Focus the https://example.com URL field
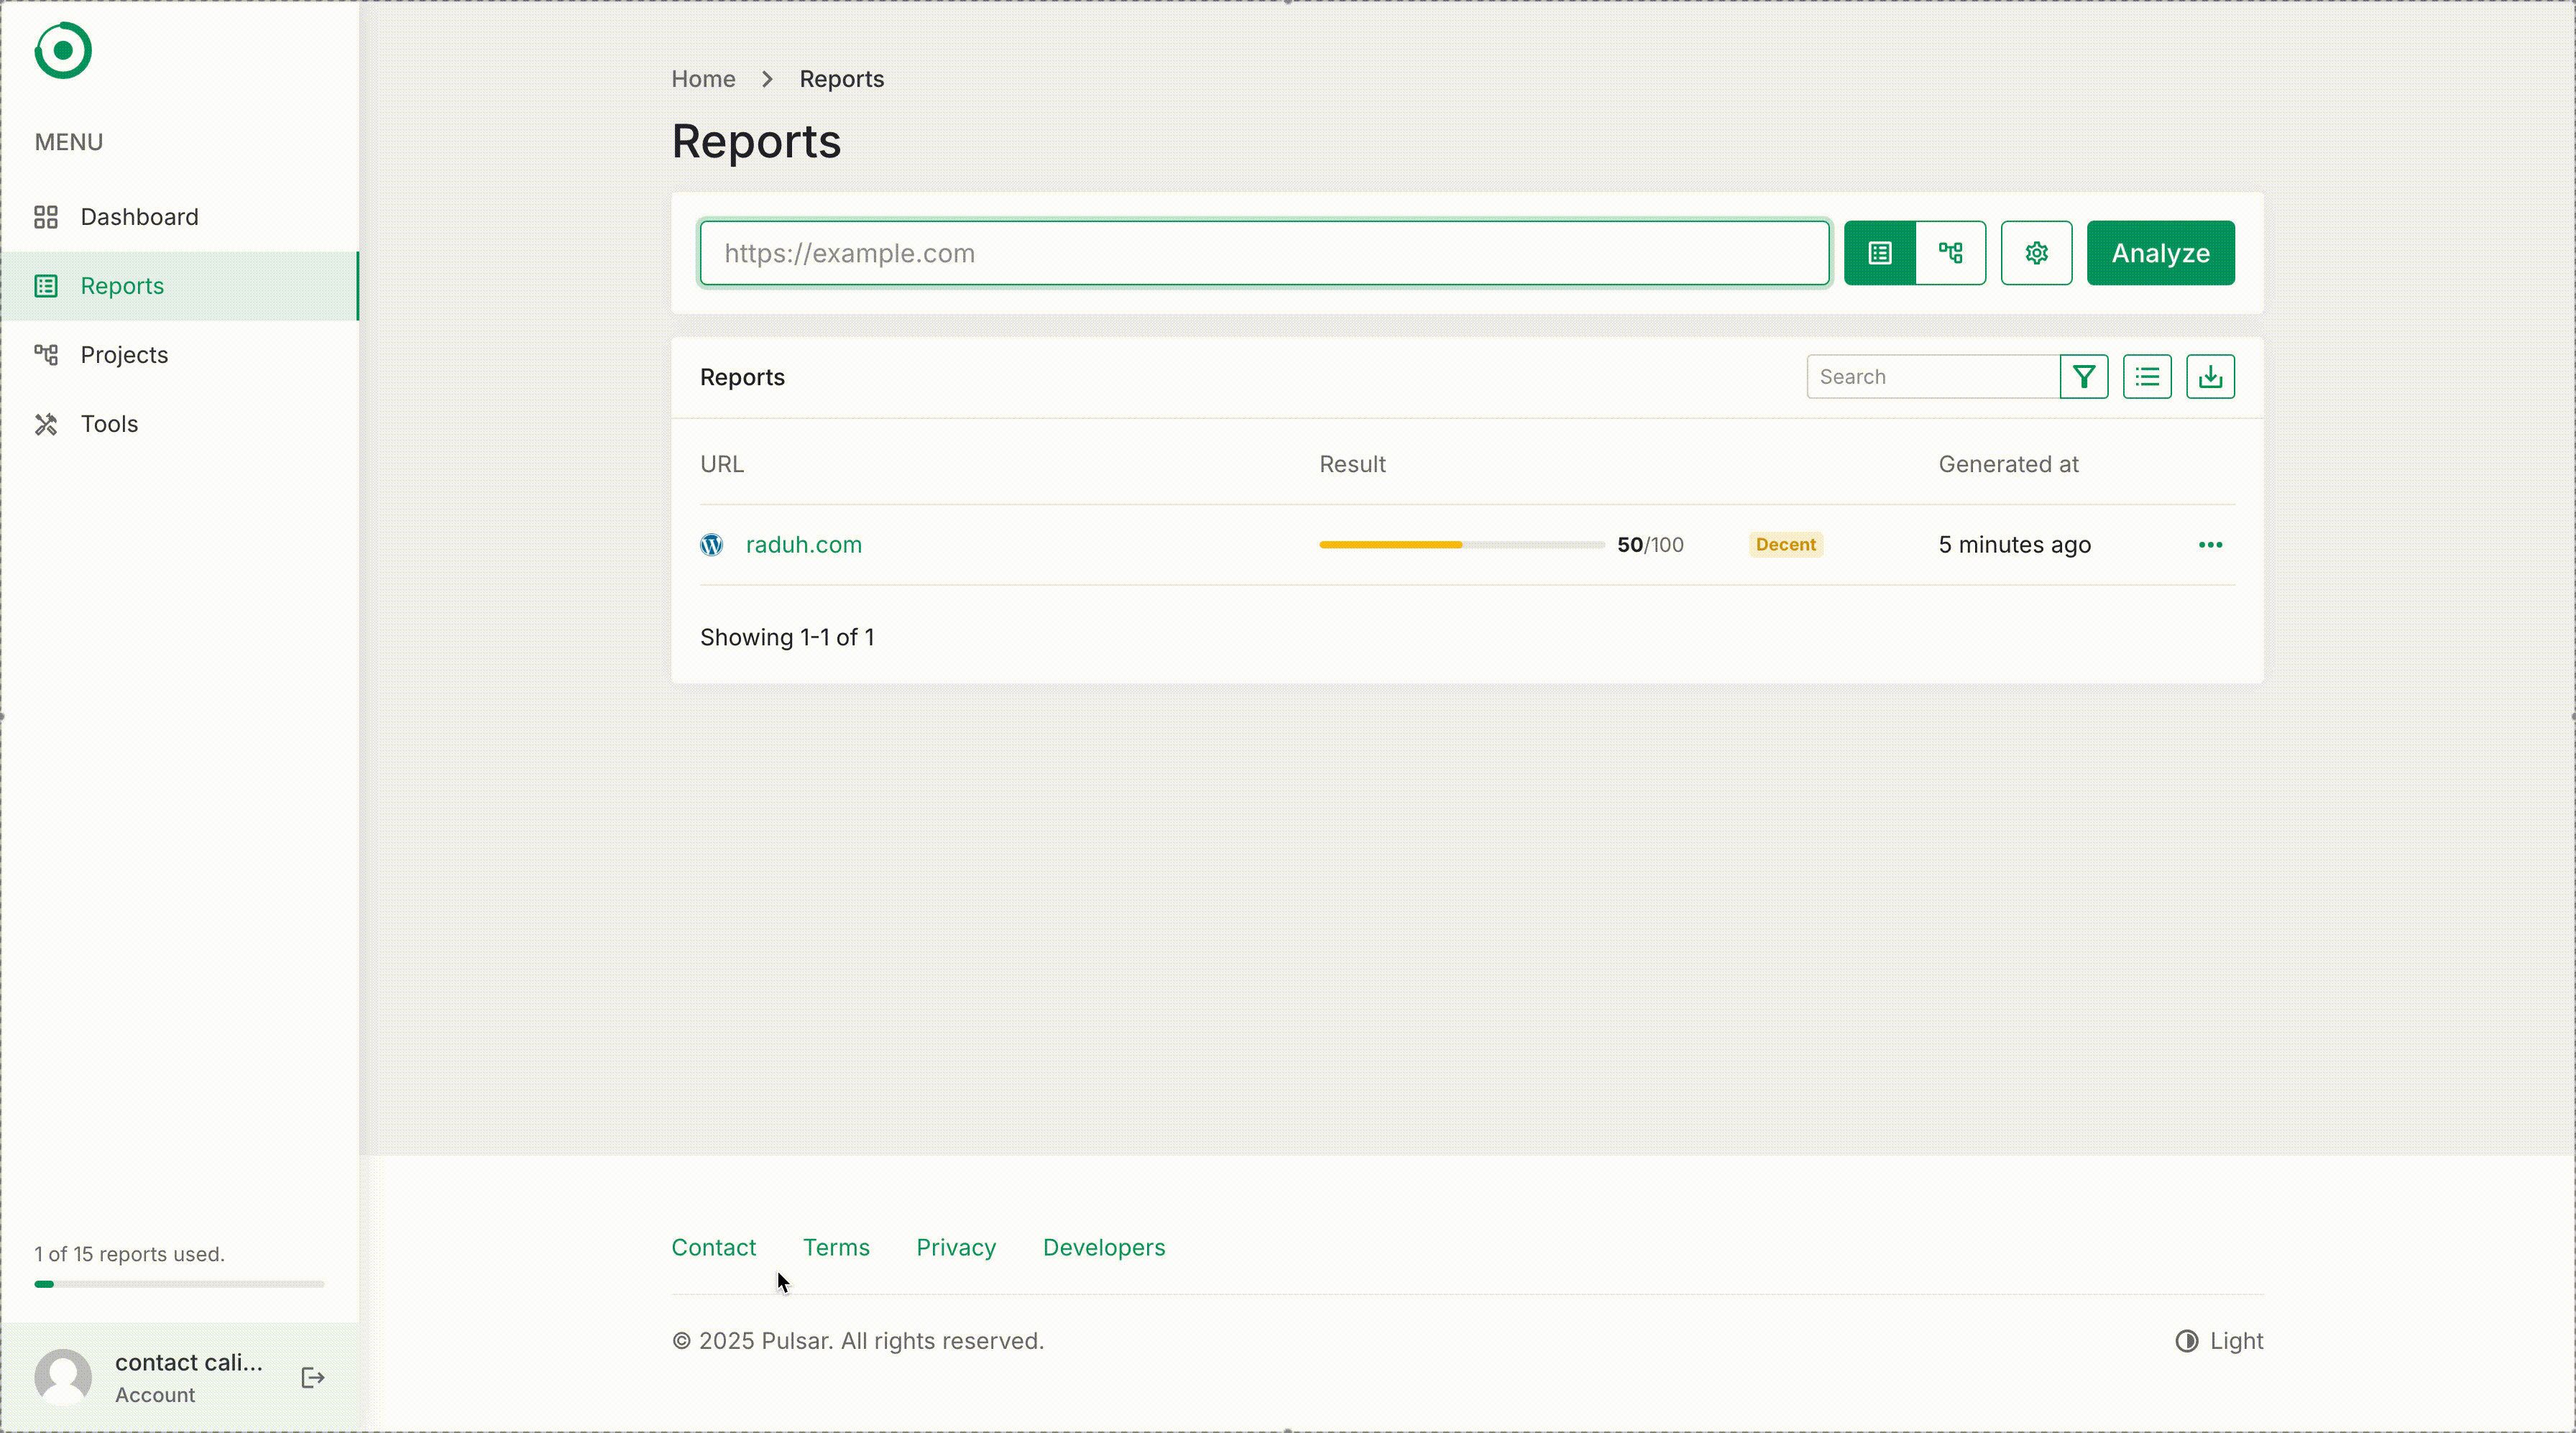Screen dimensions: 2576x1433 click(x=1264, y=253)
